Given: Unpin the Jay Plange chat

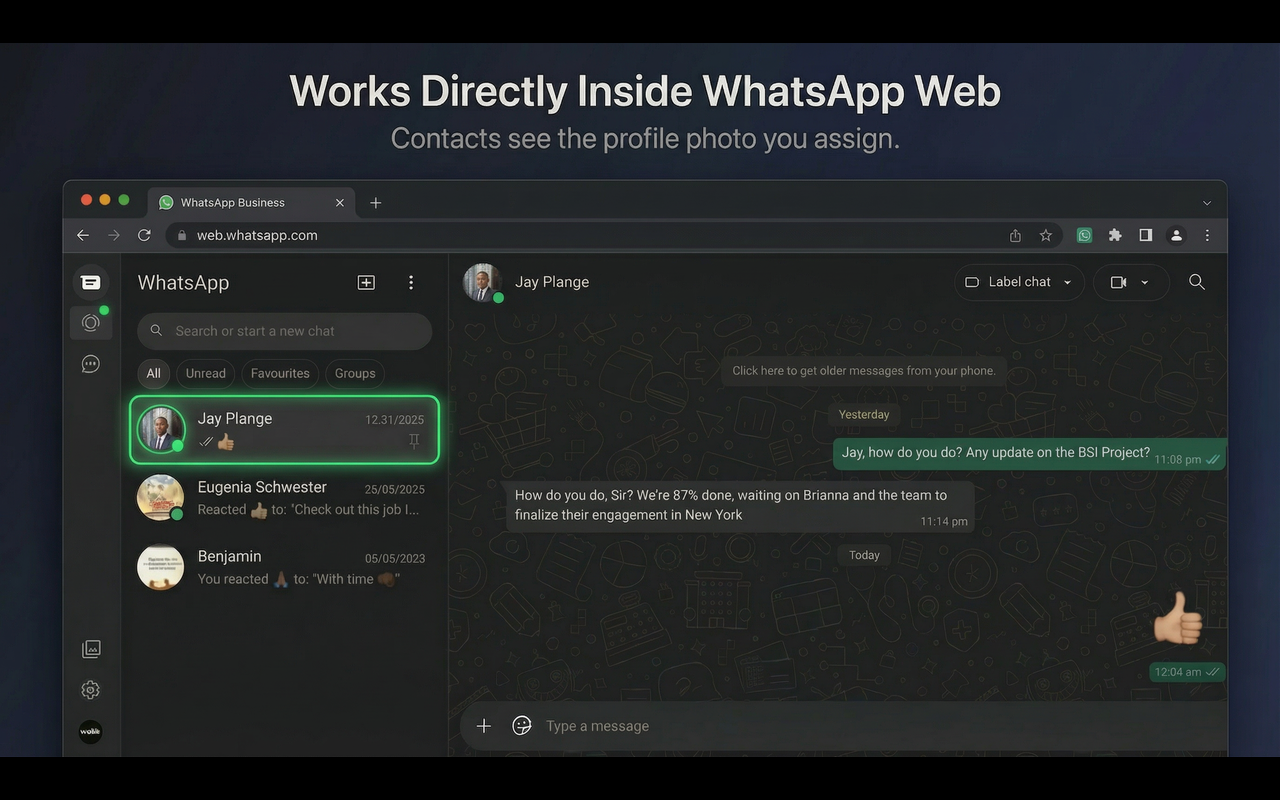Looking at the screenshot, I should [x=413, y=441].
